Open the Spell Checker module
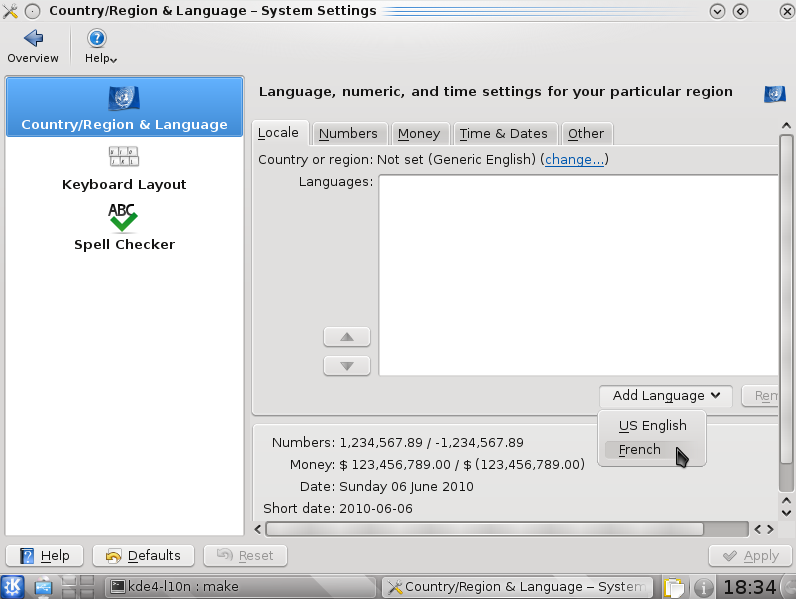This screenshot has height=599, width=796. coord(124,228)
